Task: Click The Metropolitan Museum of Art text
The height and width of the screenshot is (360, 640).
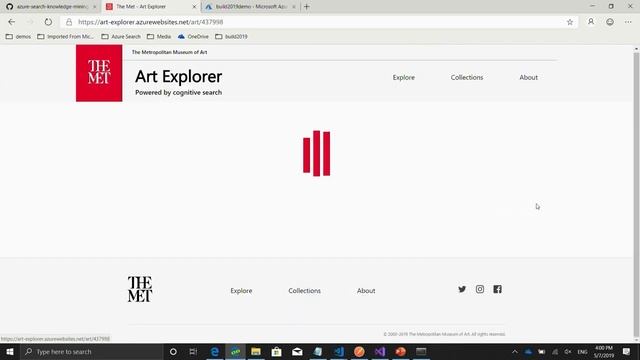Action: [x=169, y=52]
